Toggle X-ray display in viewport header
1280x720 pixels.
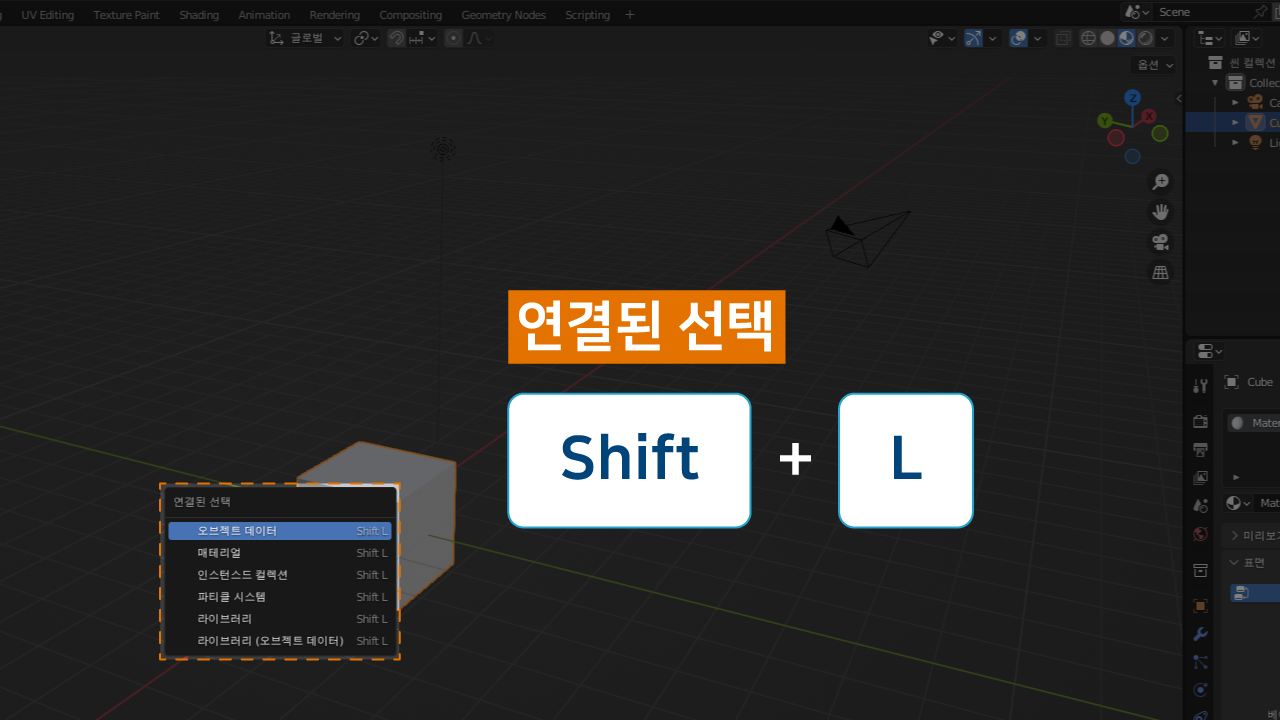click(x=1063, y=38)
